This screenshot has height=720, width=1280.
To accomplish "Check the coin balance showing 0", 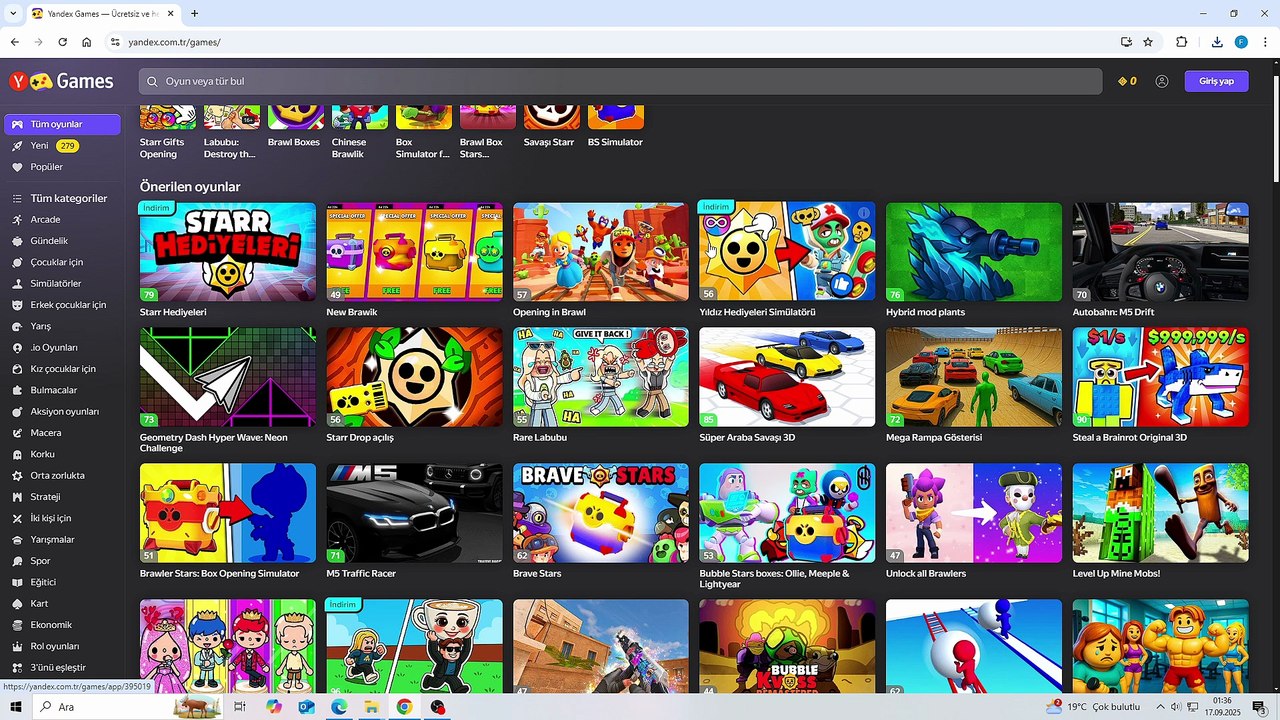I will pyautogui.click(x=1127, y=81).
